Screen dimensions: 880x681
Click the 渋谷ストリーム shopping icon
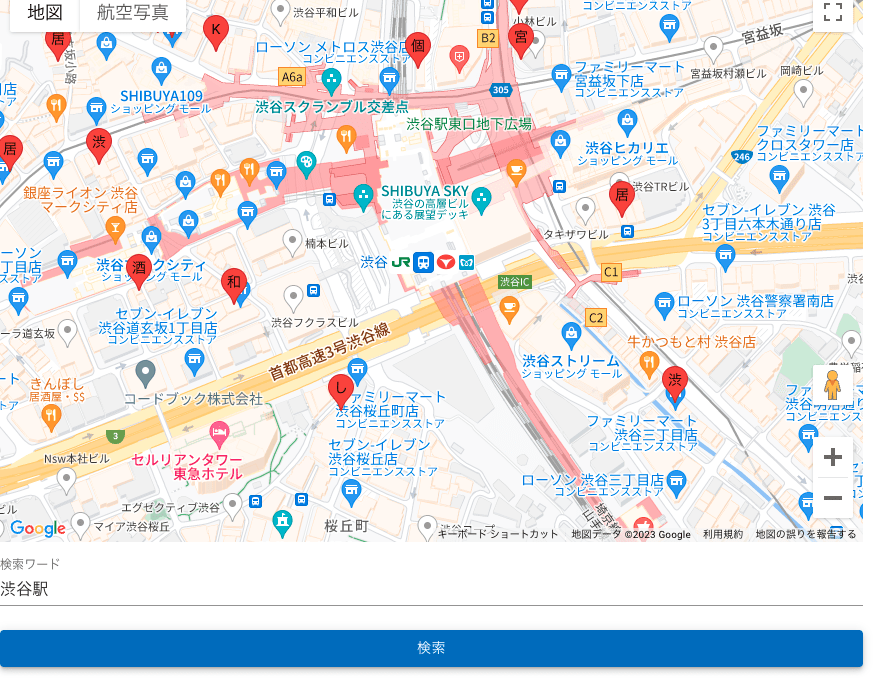pyautogui.click(x=571, y=335)
